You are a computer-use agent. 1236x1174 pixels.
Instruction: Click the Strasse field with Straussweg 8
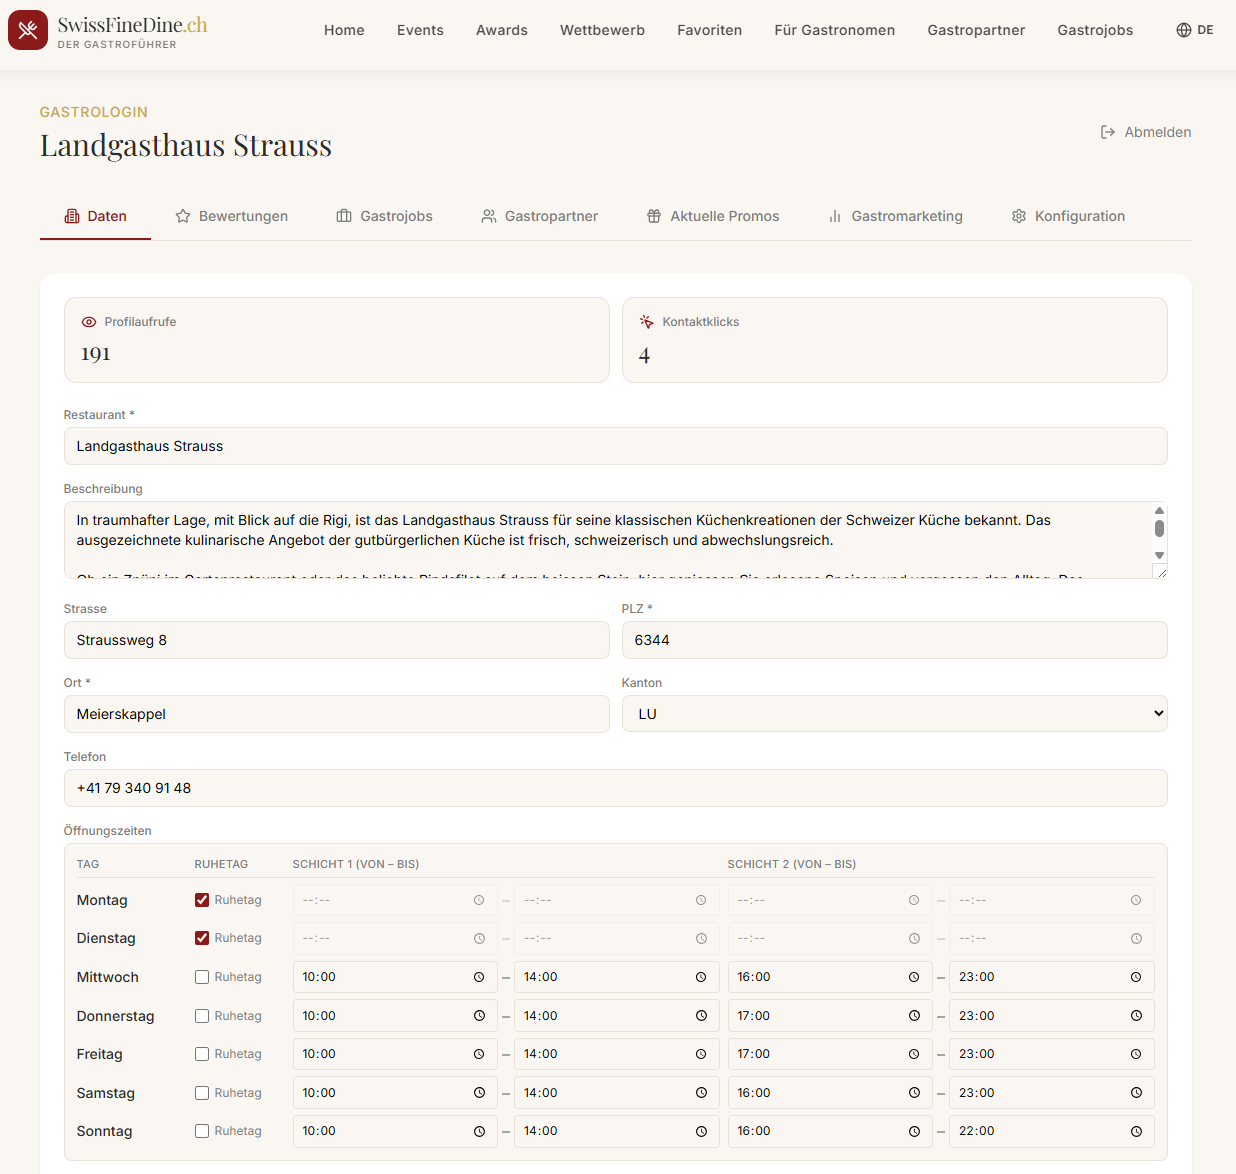coord(336,640)
